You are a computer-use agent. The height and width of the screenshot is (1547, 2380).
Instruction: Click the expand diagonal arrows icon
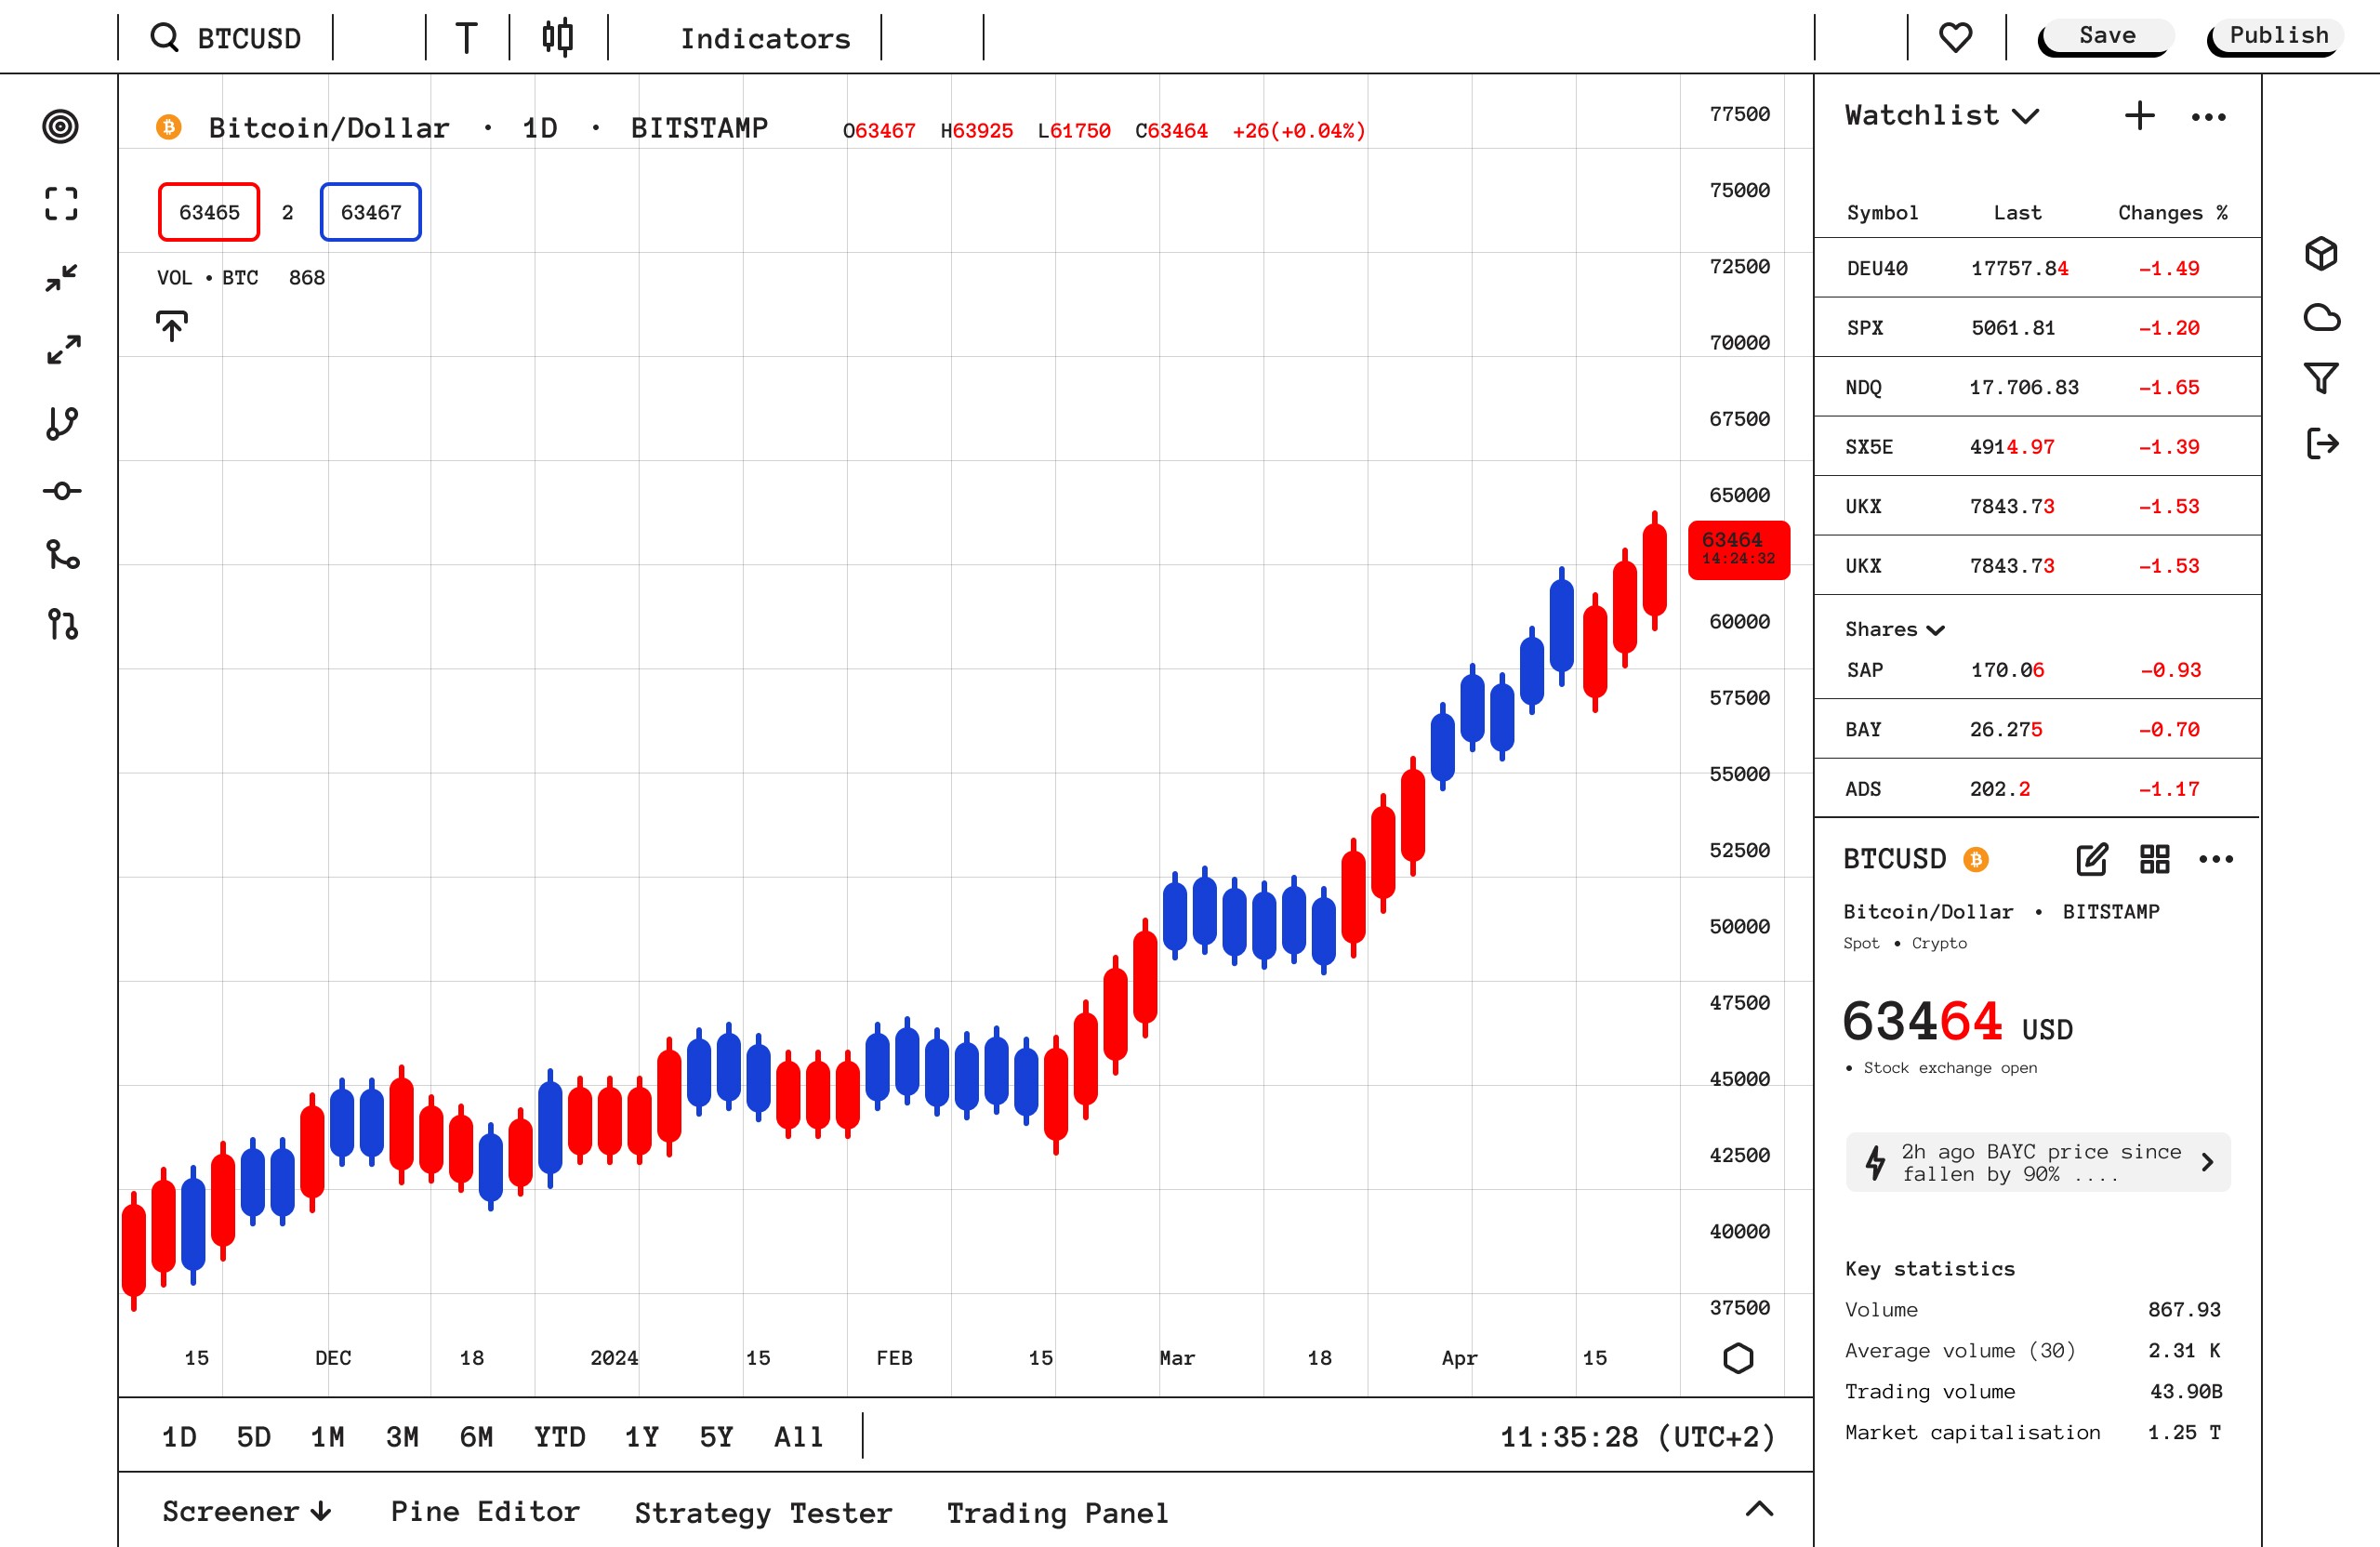click(64, 350)
